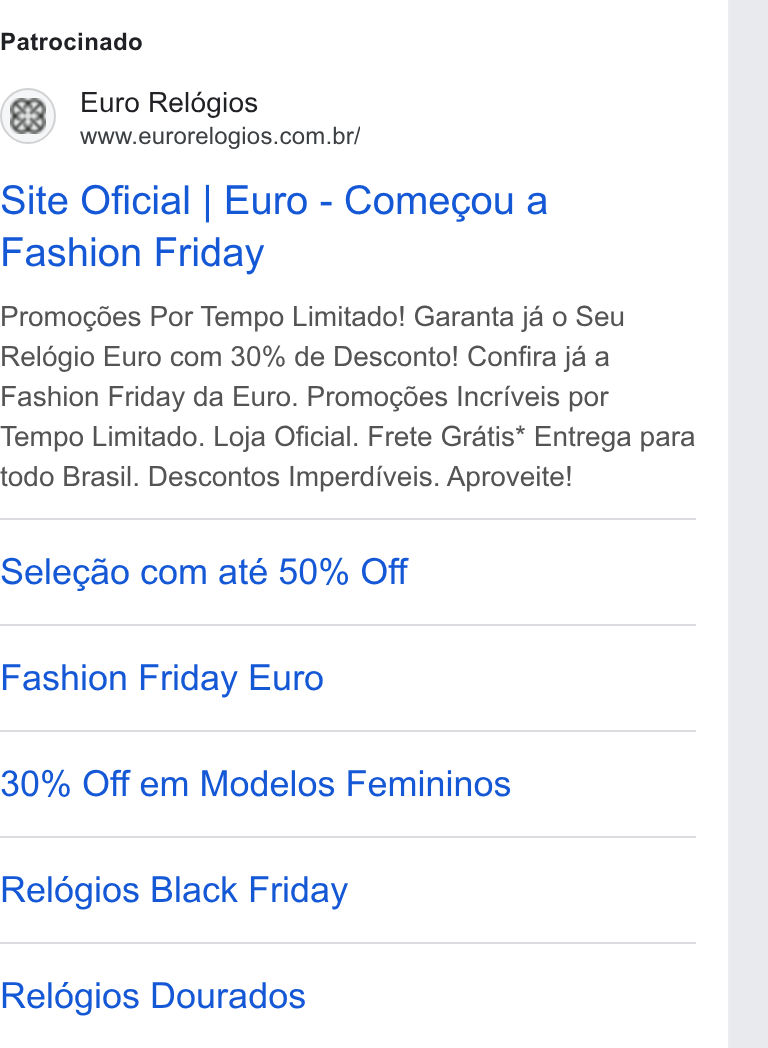Click the ad description paragraph text
768x1048 pixels.
point(348,397)
